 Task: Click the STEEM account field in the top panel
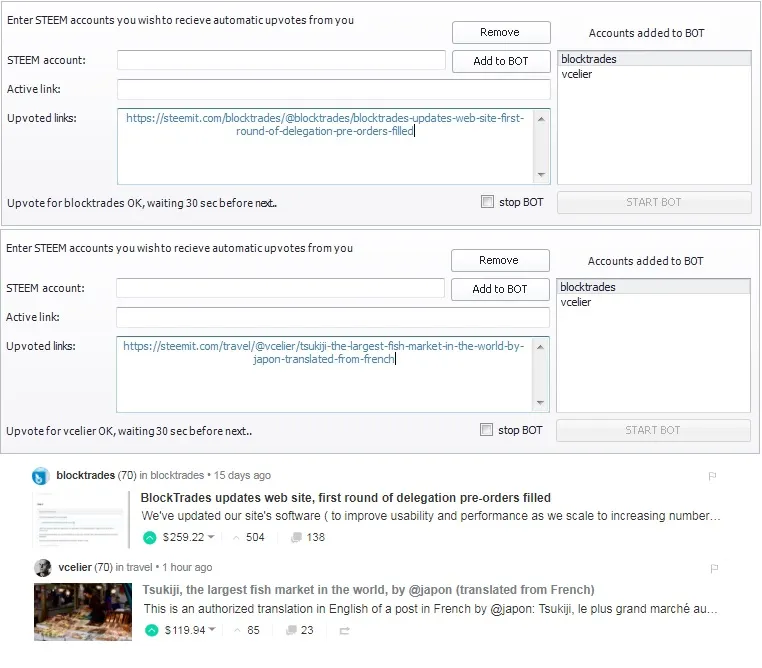(x=281, y=60)
